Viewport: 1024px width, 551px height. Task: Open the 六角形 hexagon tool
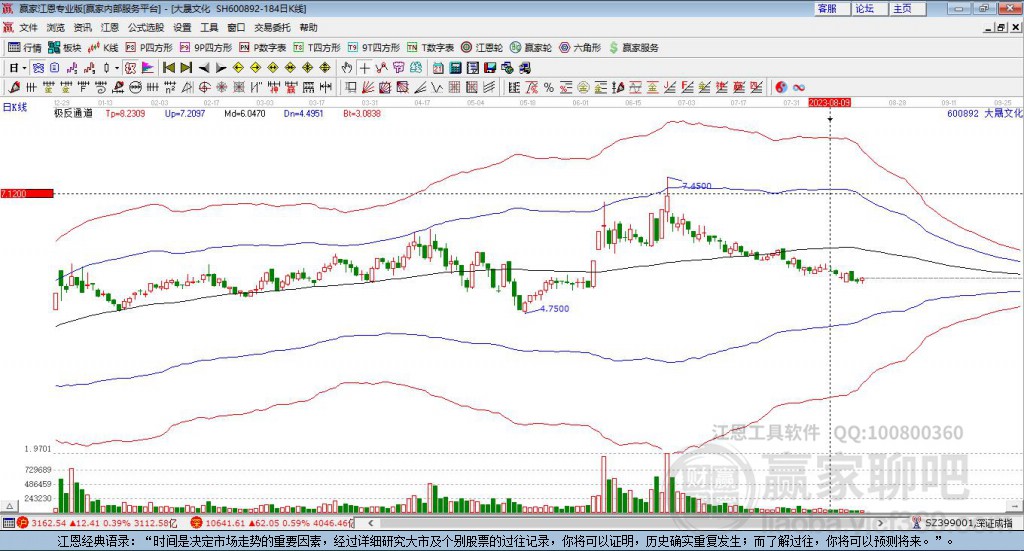point(580,47)
